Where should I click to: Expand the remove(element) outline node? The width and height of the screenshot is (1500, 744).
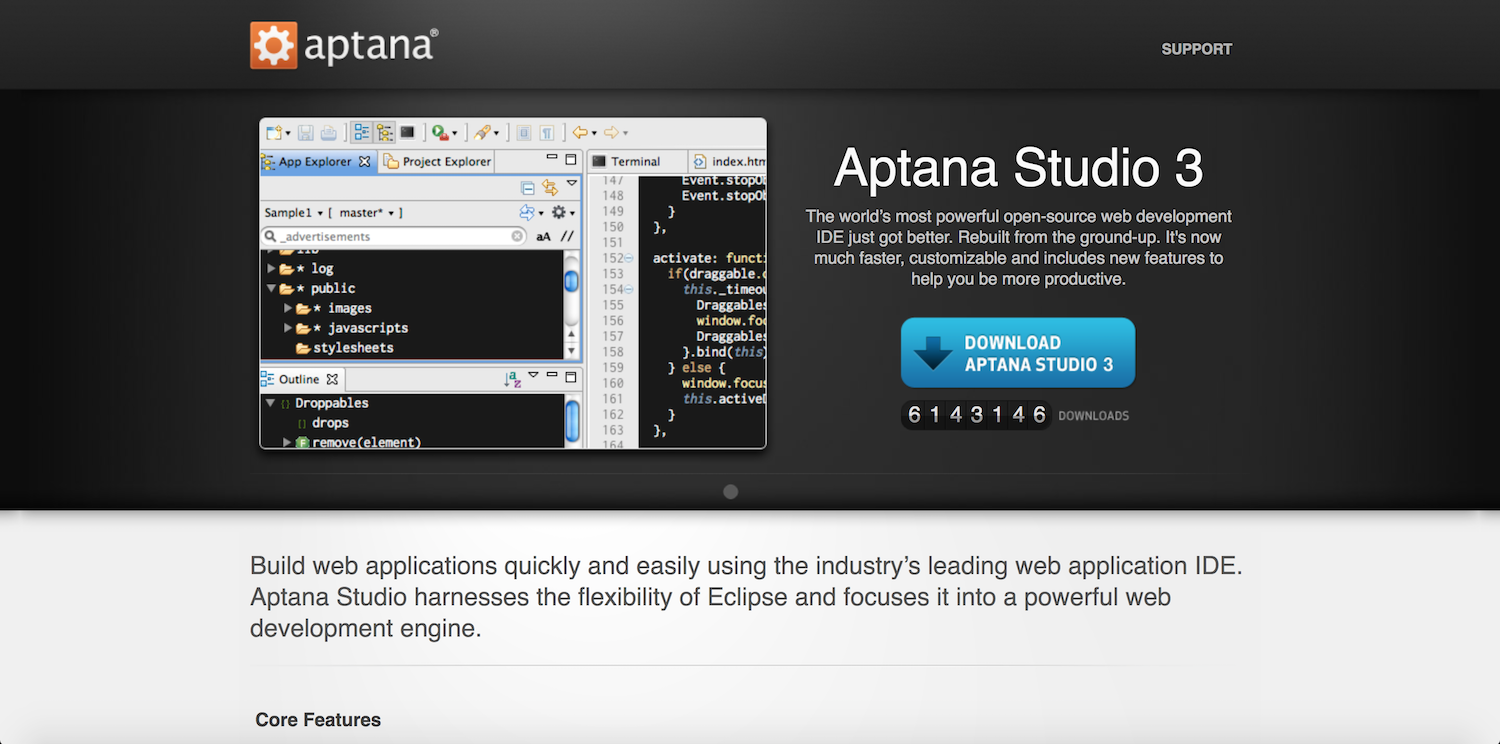287,442
